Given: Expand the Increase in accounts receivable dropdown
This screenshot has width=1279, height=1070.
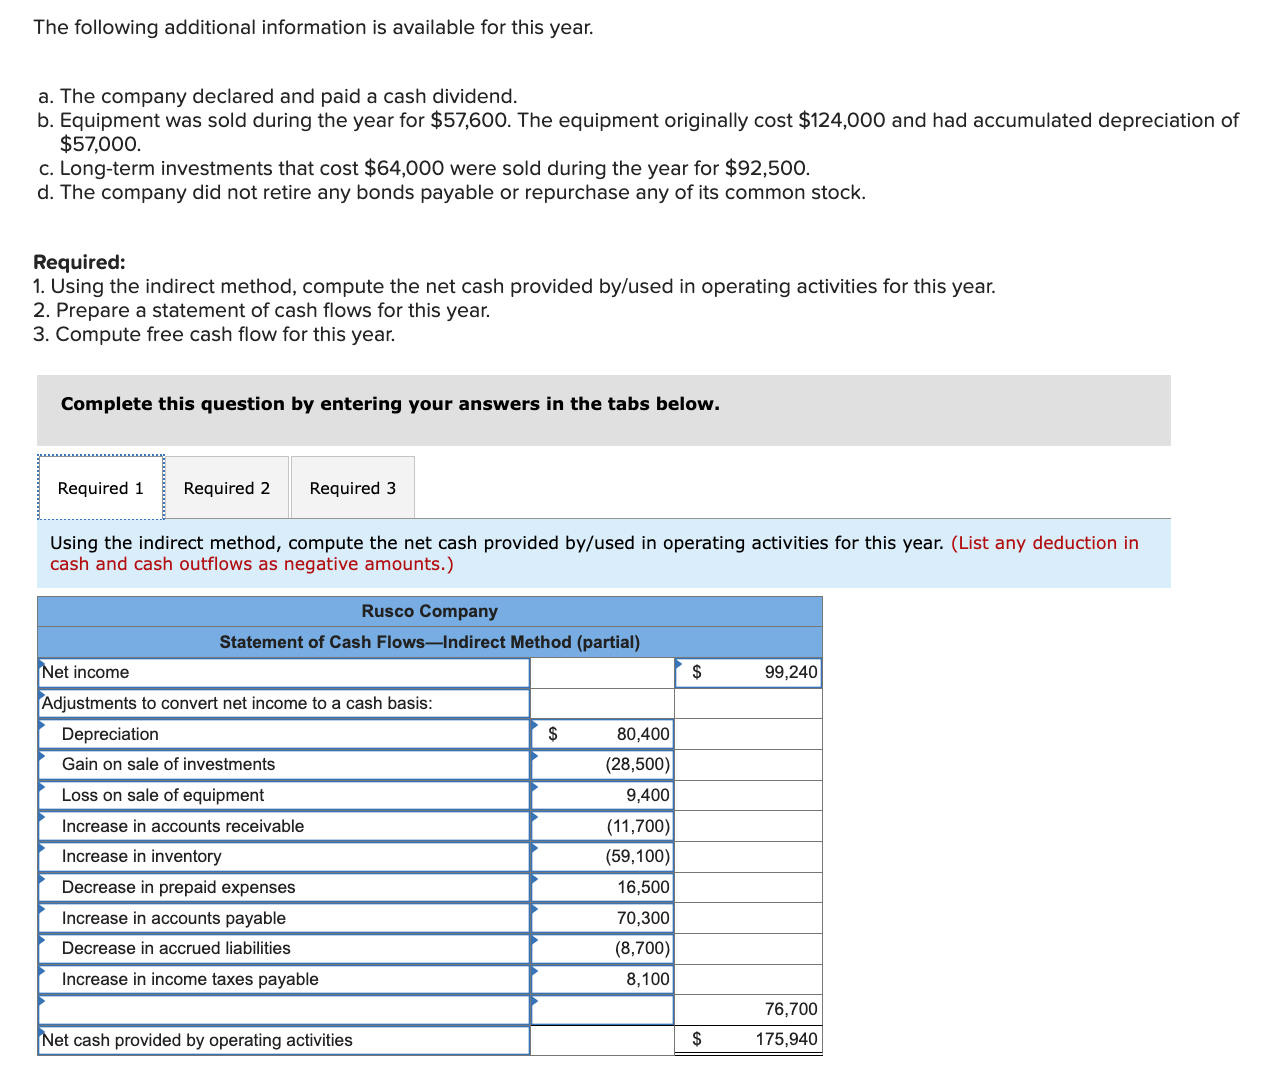Looking at the screenshot, I should (x=284, y=827).
